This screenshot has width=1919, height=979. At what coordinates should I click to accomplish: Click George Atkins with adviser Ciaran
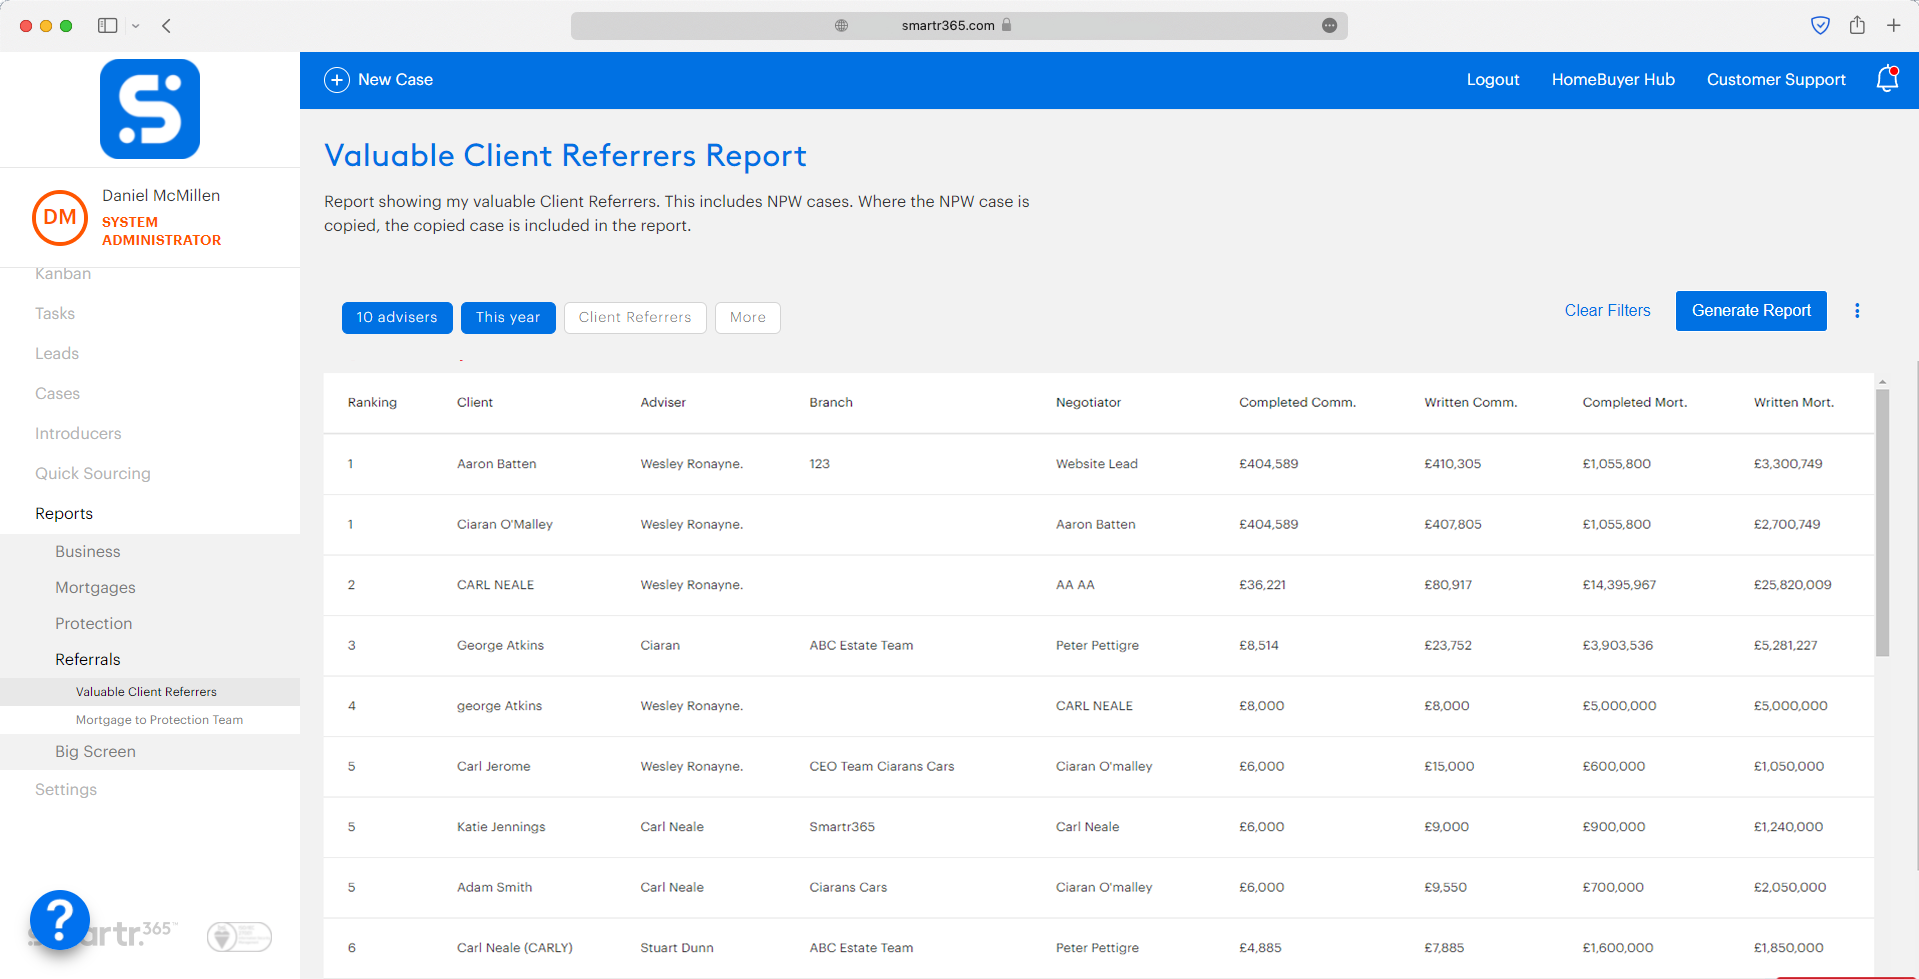click(x=500, y=646)
